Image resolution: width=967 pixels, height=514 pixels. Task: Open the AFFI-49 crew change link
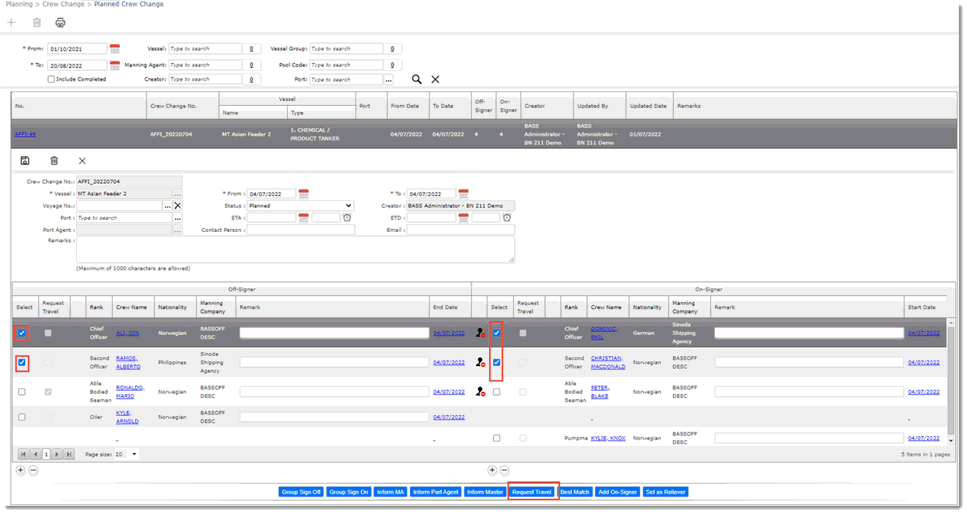point(25,134)
